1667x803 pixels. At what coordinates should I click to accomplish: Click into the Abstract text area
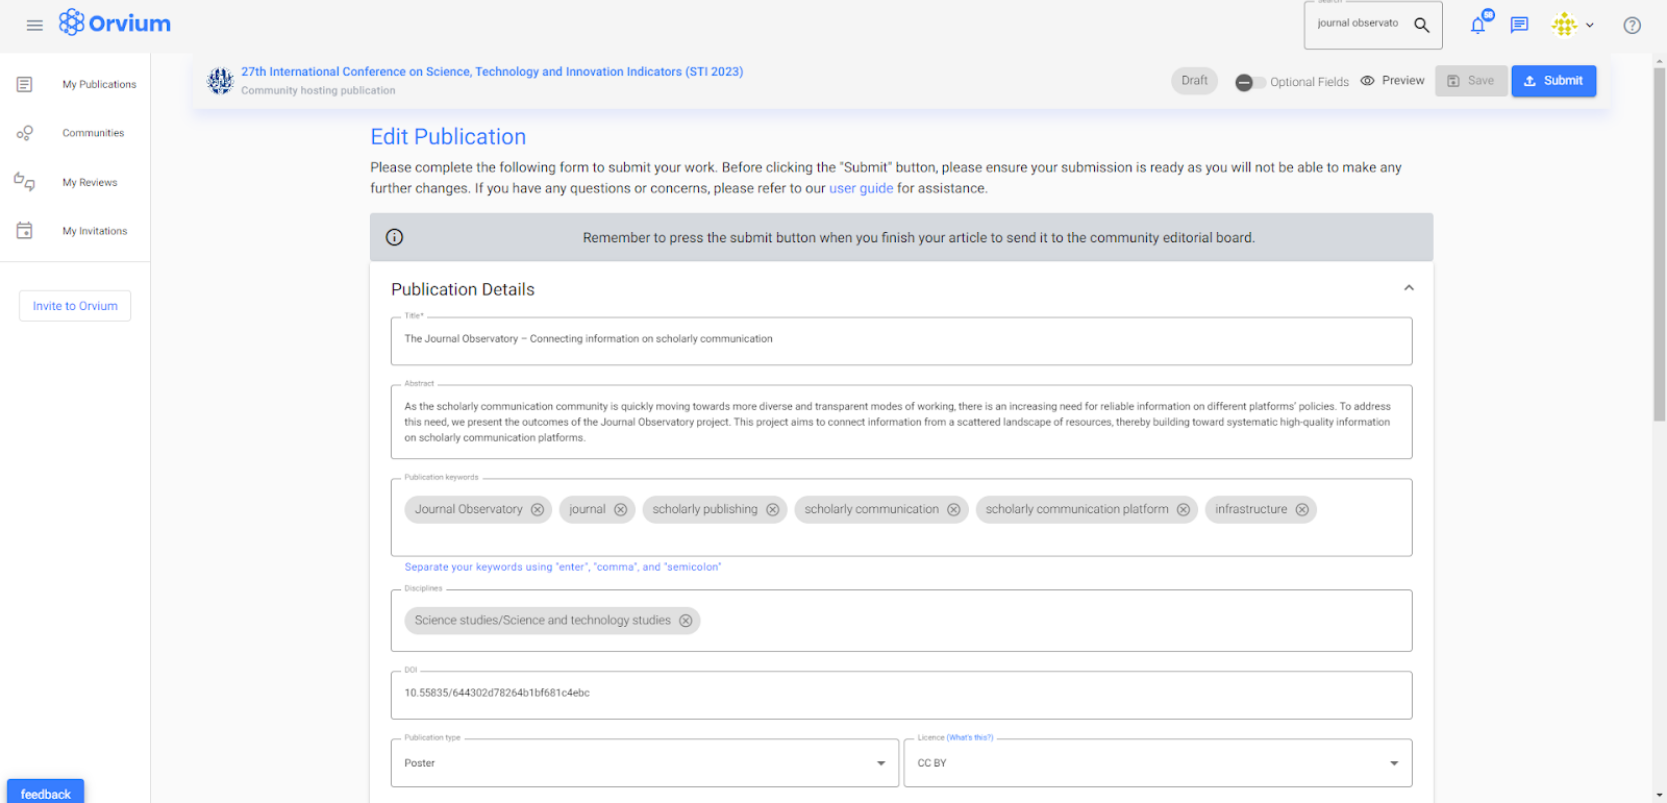[901, 422]
